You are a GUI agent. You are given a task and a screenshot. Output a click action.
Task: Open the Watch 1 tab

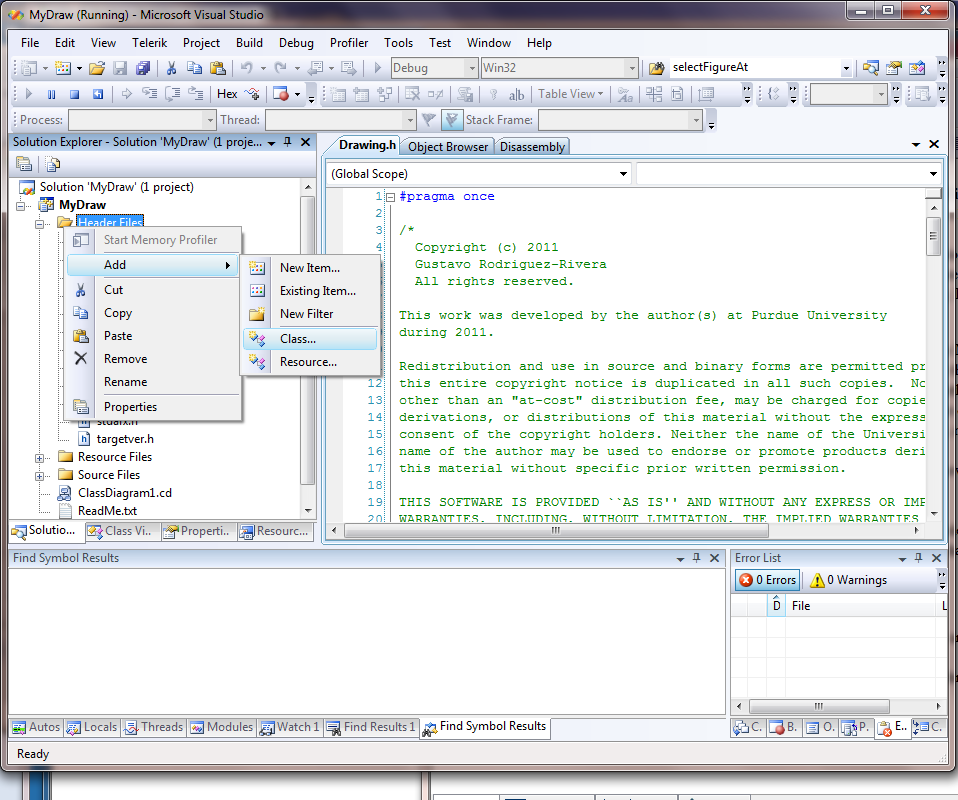tap(290, 727)
